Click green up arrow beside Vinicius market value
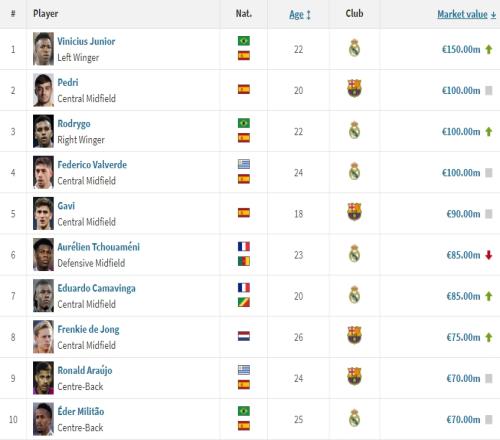500x440 pixels. [x=489, y=50]
